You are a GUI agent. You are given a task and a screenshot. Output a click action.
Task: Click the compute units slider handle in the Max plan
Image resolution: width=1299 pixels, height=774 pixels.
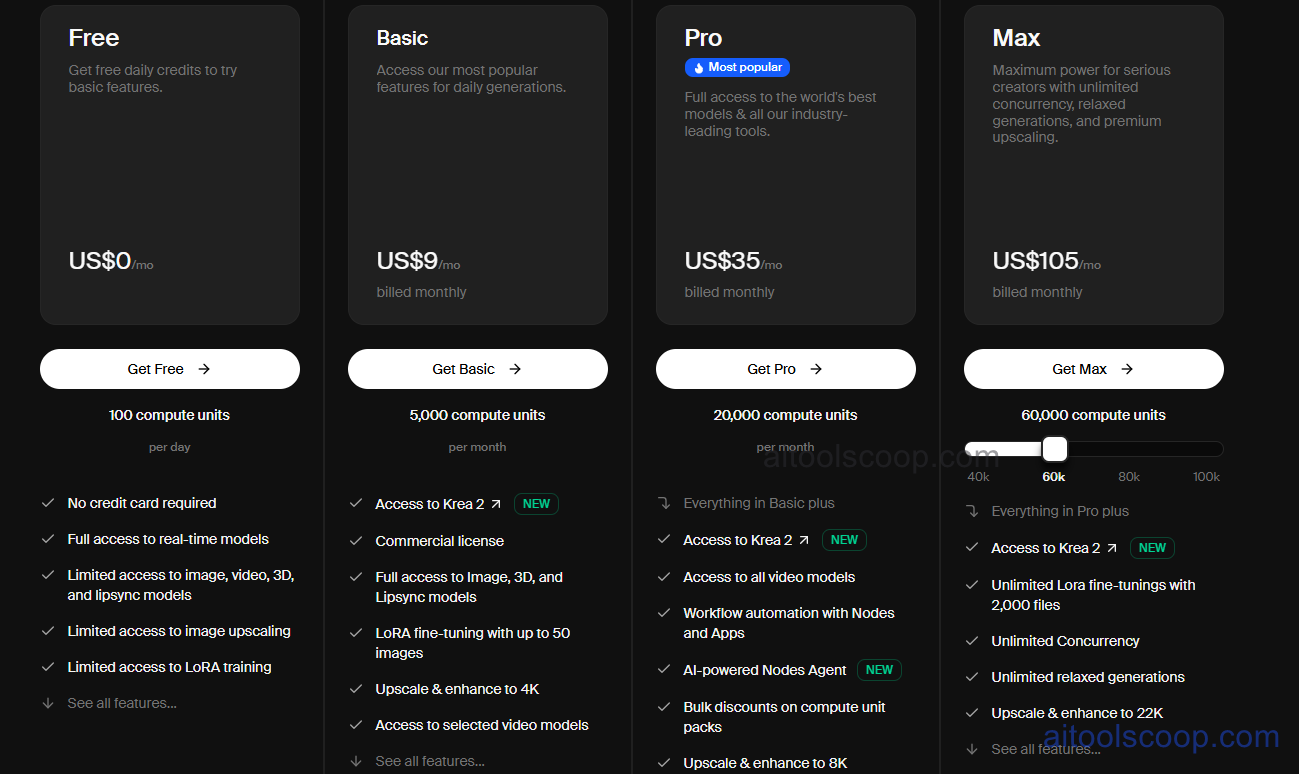point(1054,449)
